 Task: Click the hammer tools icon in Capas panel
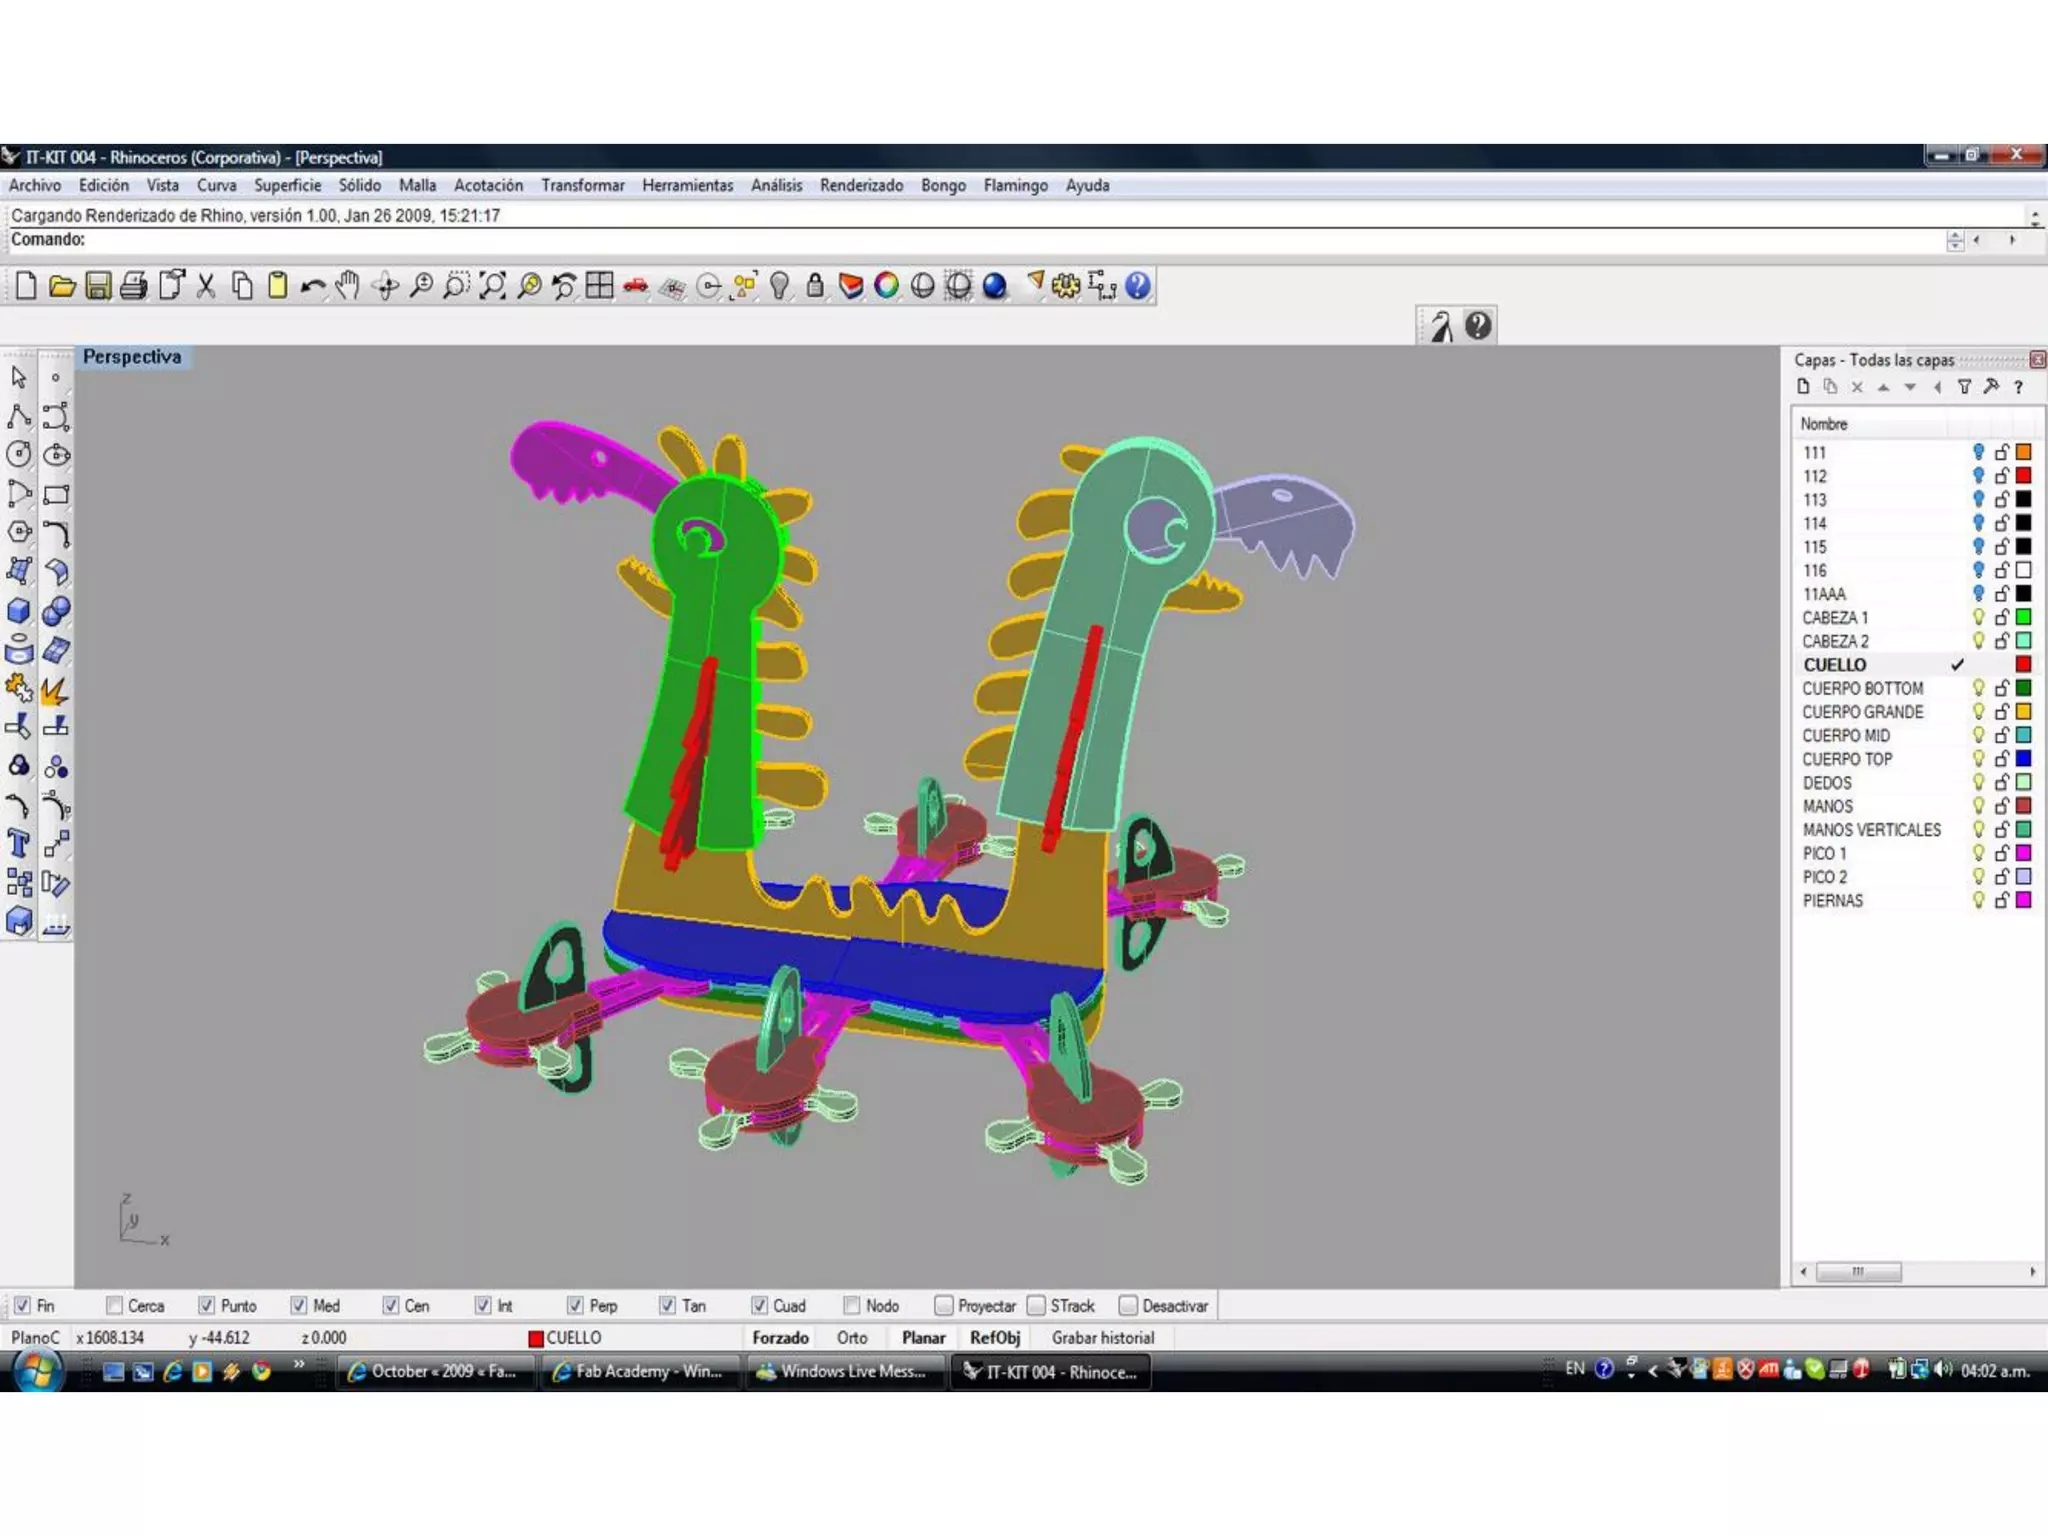point(1991,388)
